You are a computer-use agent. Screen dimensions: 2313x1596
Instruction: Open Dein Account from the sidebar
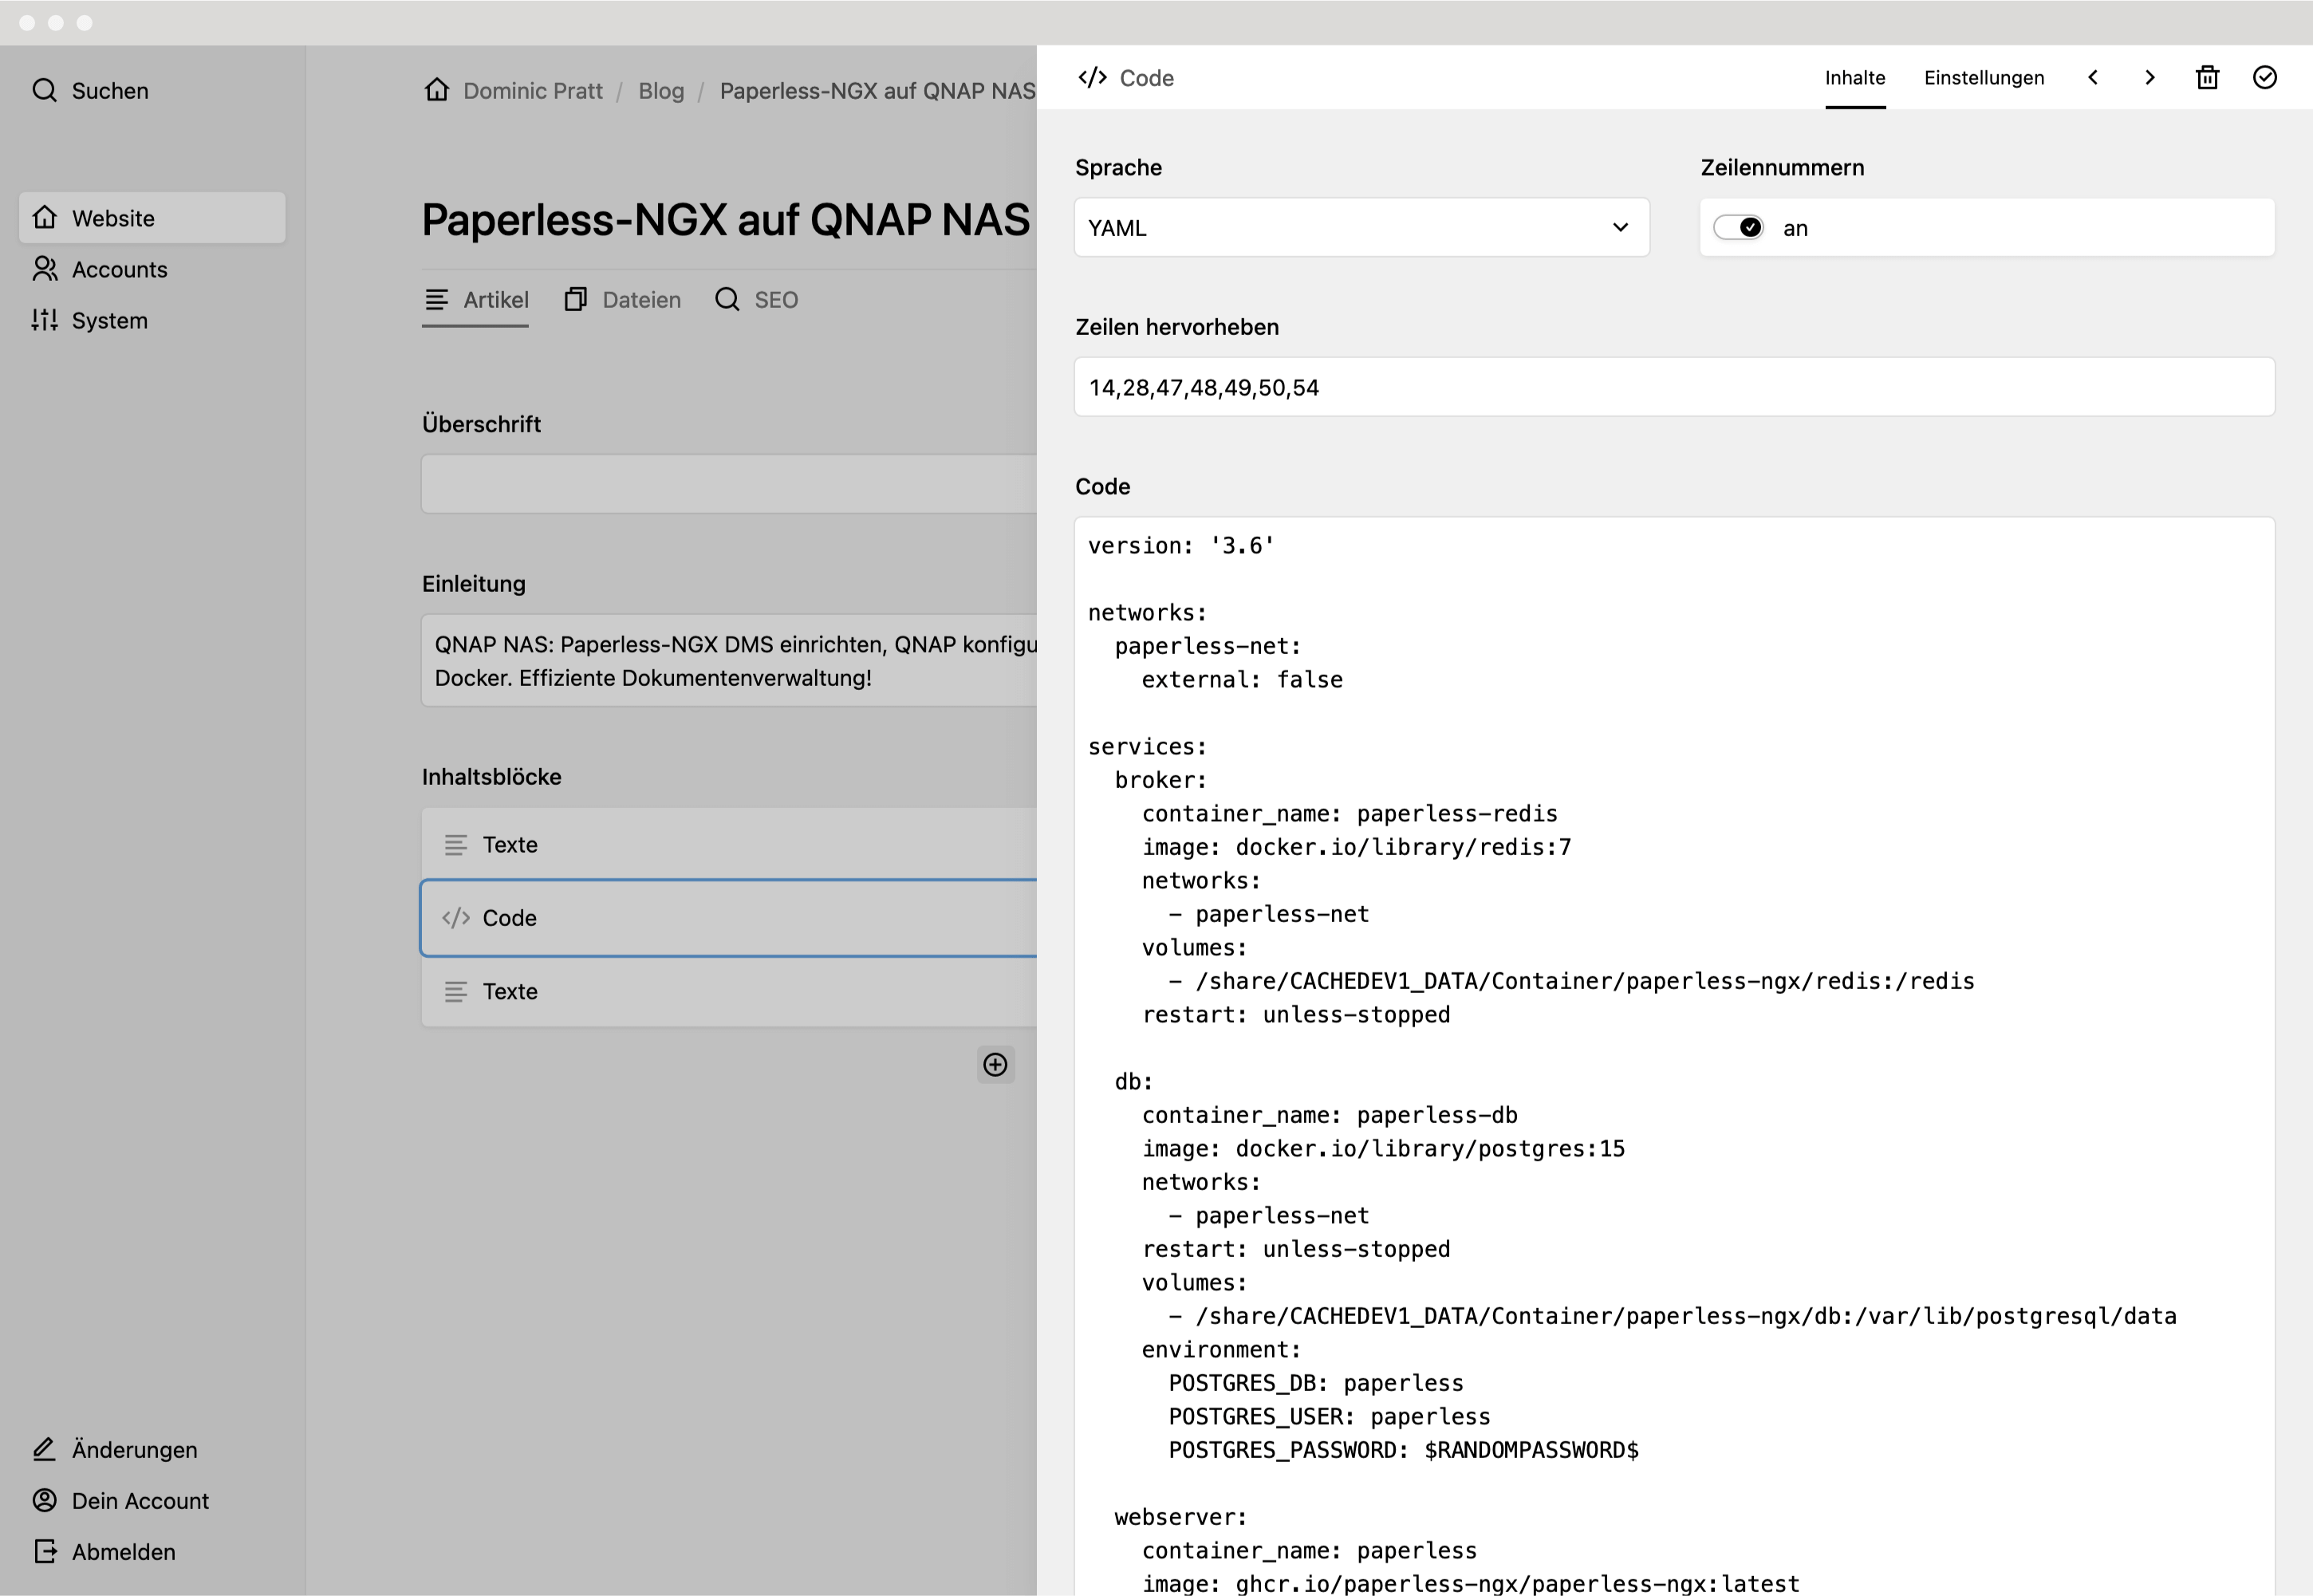coord(152,1500)
